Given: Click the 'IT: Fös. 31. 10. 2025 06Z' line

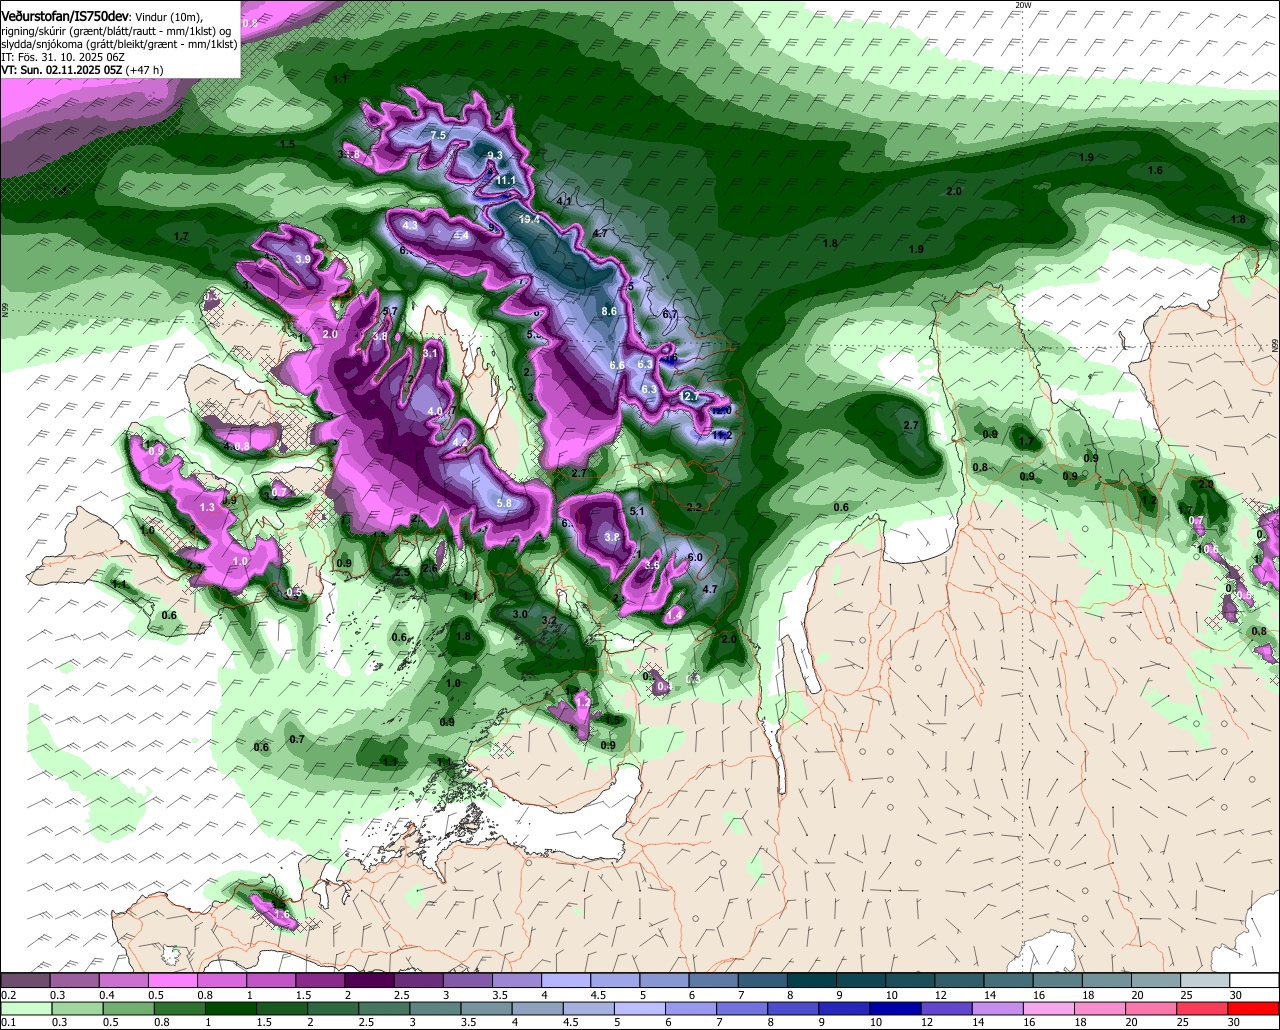Looking at the screenshot, I should [62, 57].
